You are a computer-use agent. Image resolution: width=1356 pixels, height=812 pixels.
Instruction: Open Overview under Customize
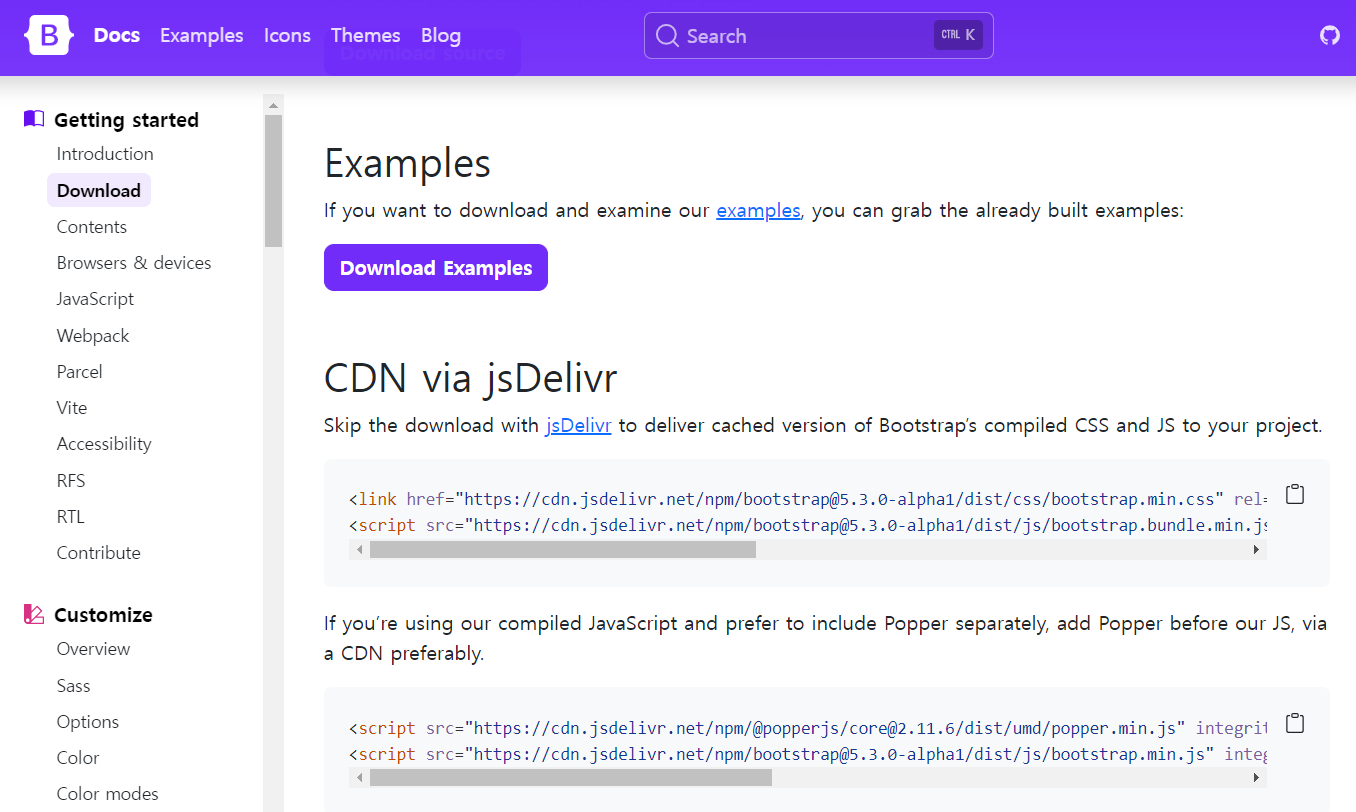94,649
